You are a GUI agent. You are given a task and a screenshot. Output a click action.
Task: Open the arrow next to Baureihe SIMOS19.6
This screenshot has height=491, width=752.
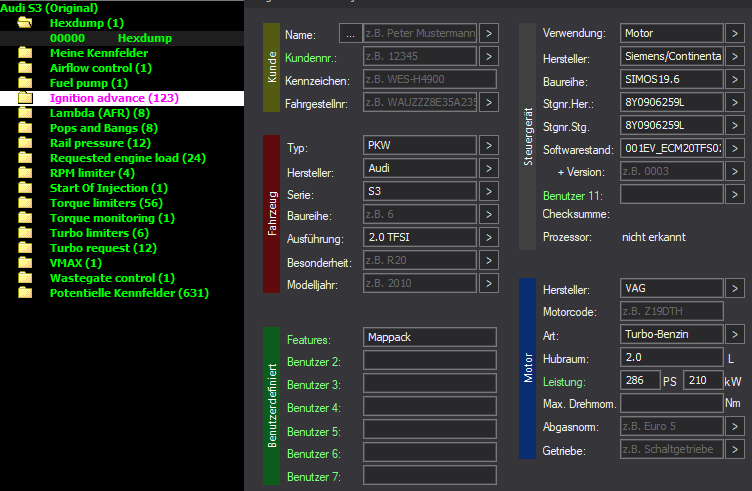coord(734,79)
